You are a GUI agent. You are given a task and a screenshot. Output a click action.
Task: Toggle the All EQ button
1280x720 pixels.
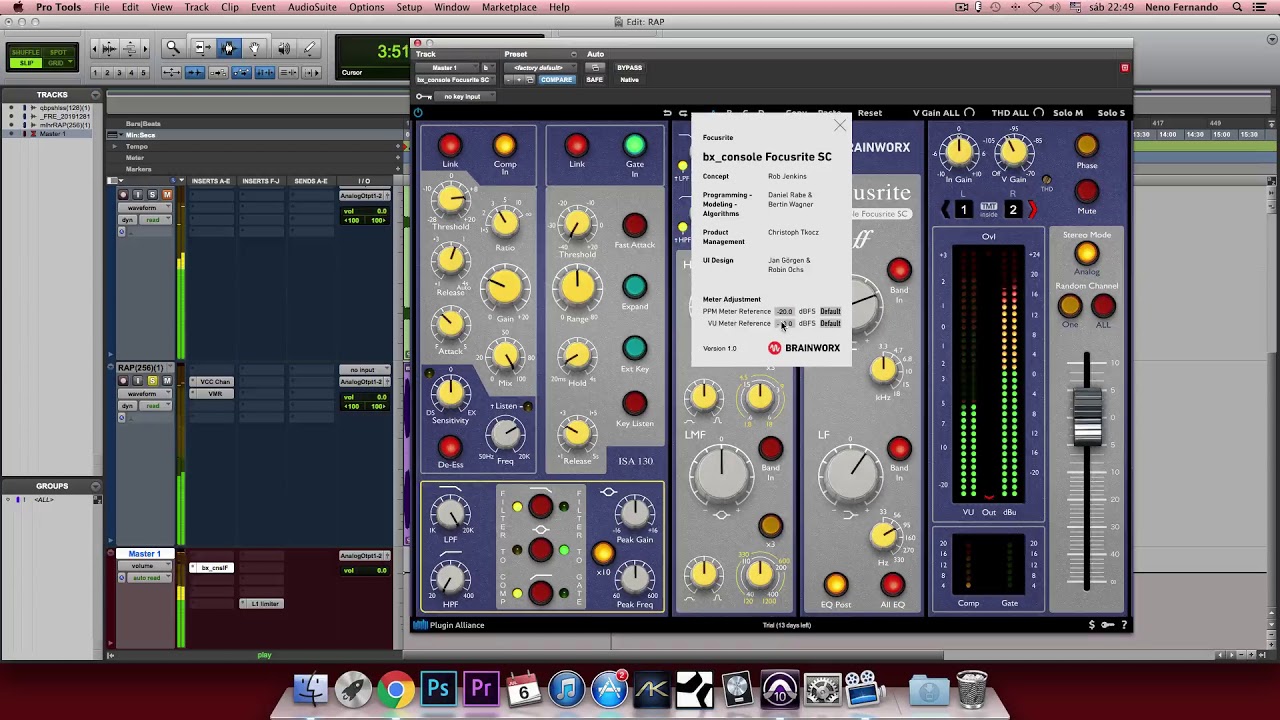892,585
